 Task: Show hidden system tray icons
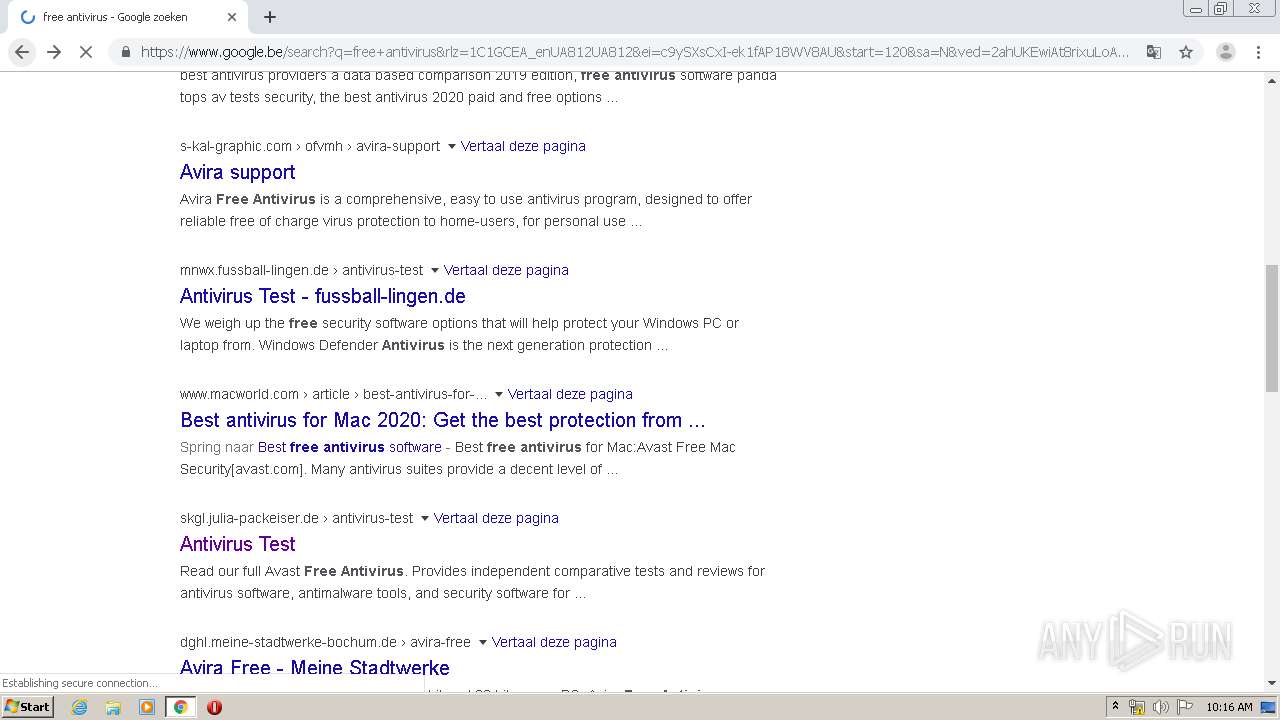point(1115,706)
